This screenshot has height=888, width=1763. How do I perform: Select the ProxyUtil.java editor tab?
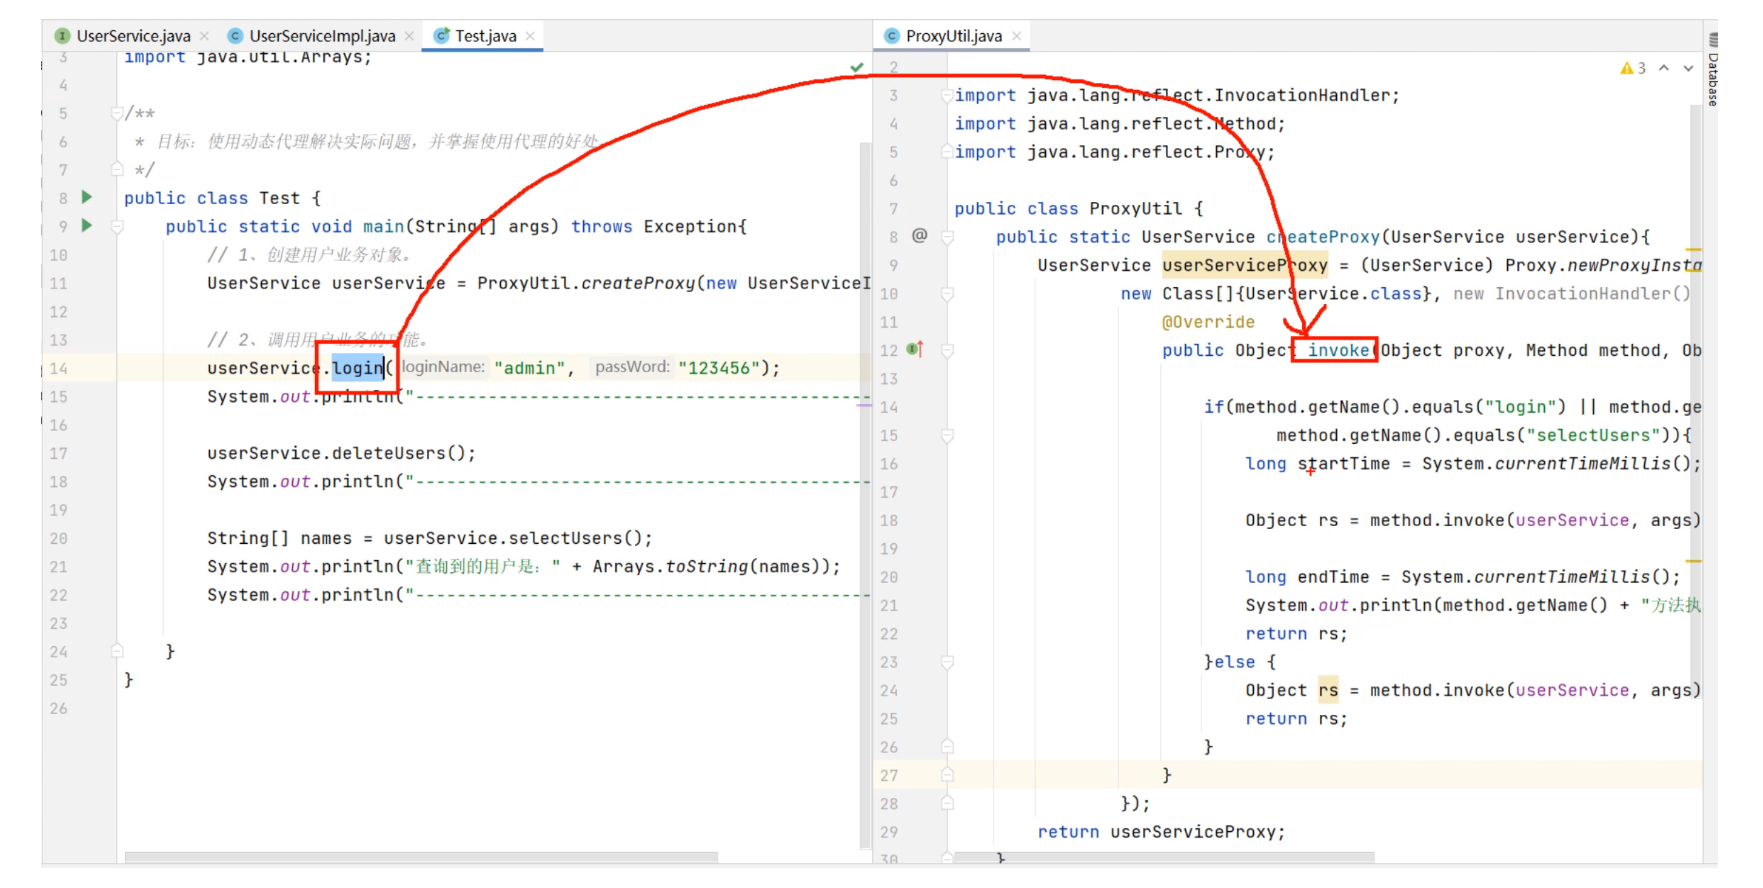pyautogui.click(x=954, y=36)
